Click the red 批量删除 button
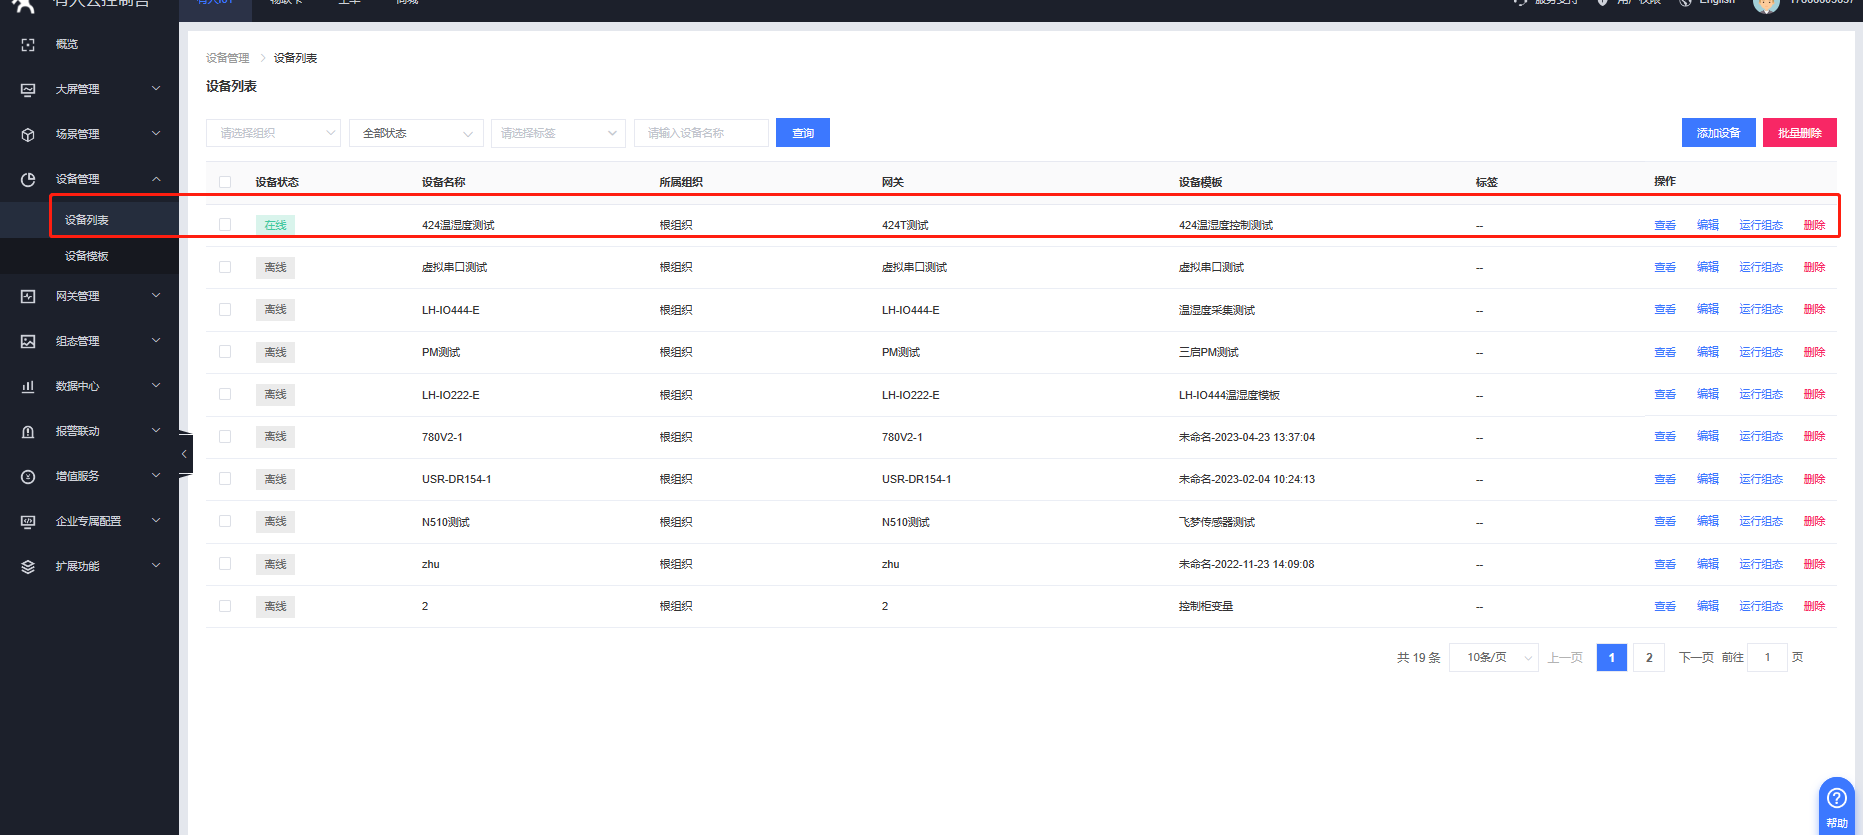1863x835 pixels. click(1799, 133)
